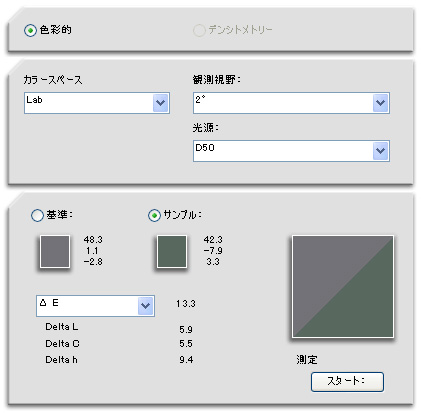Image resolution: width=421 pixels, height=413 pixels.
Task: Click the Δ E value 13.3
Action: click(x=186, y=304)
